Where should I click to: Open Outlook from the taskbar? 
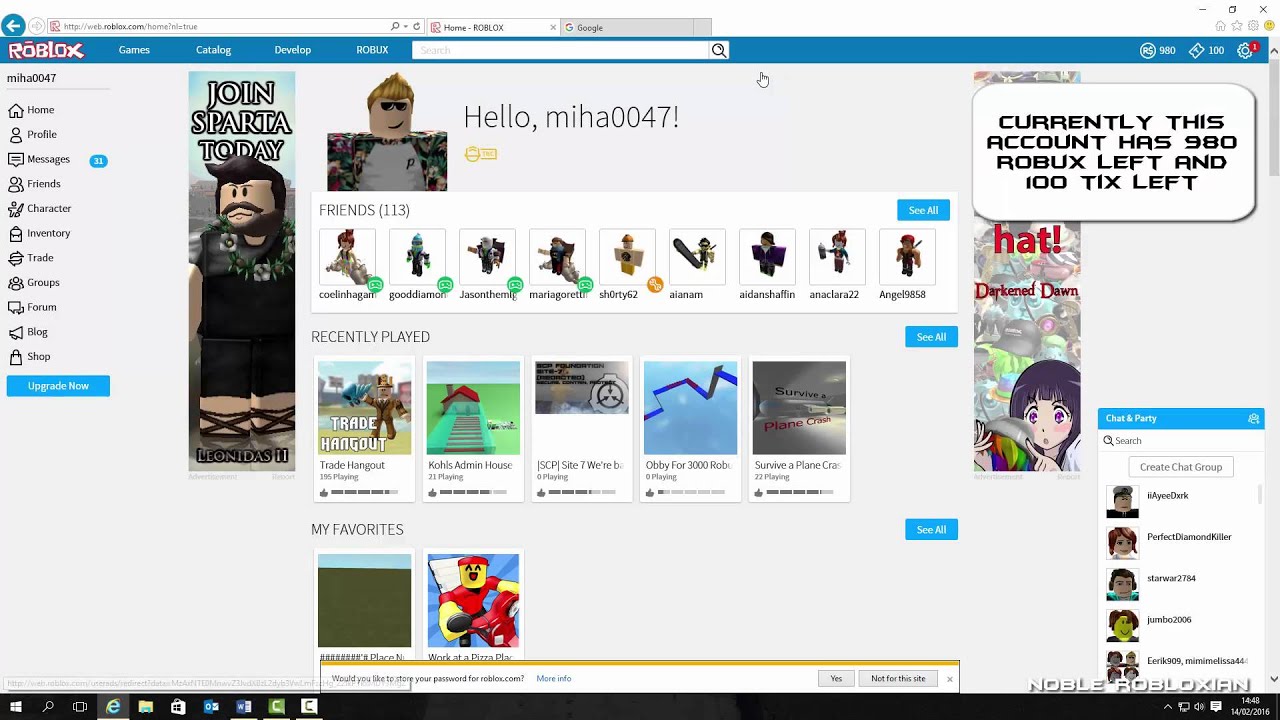(x=211, y=707)
